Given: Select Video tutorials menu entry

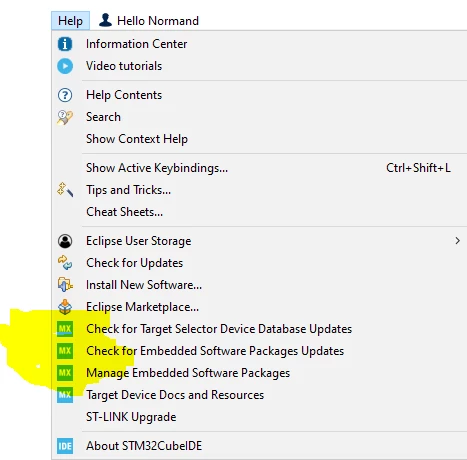Looking at the screenshot, I should click(259, 66).
